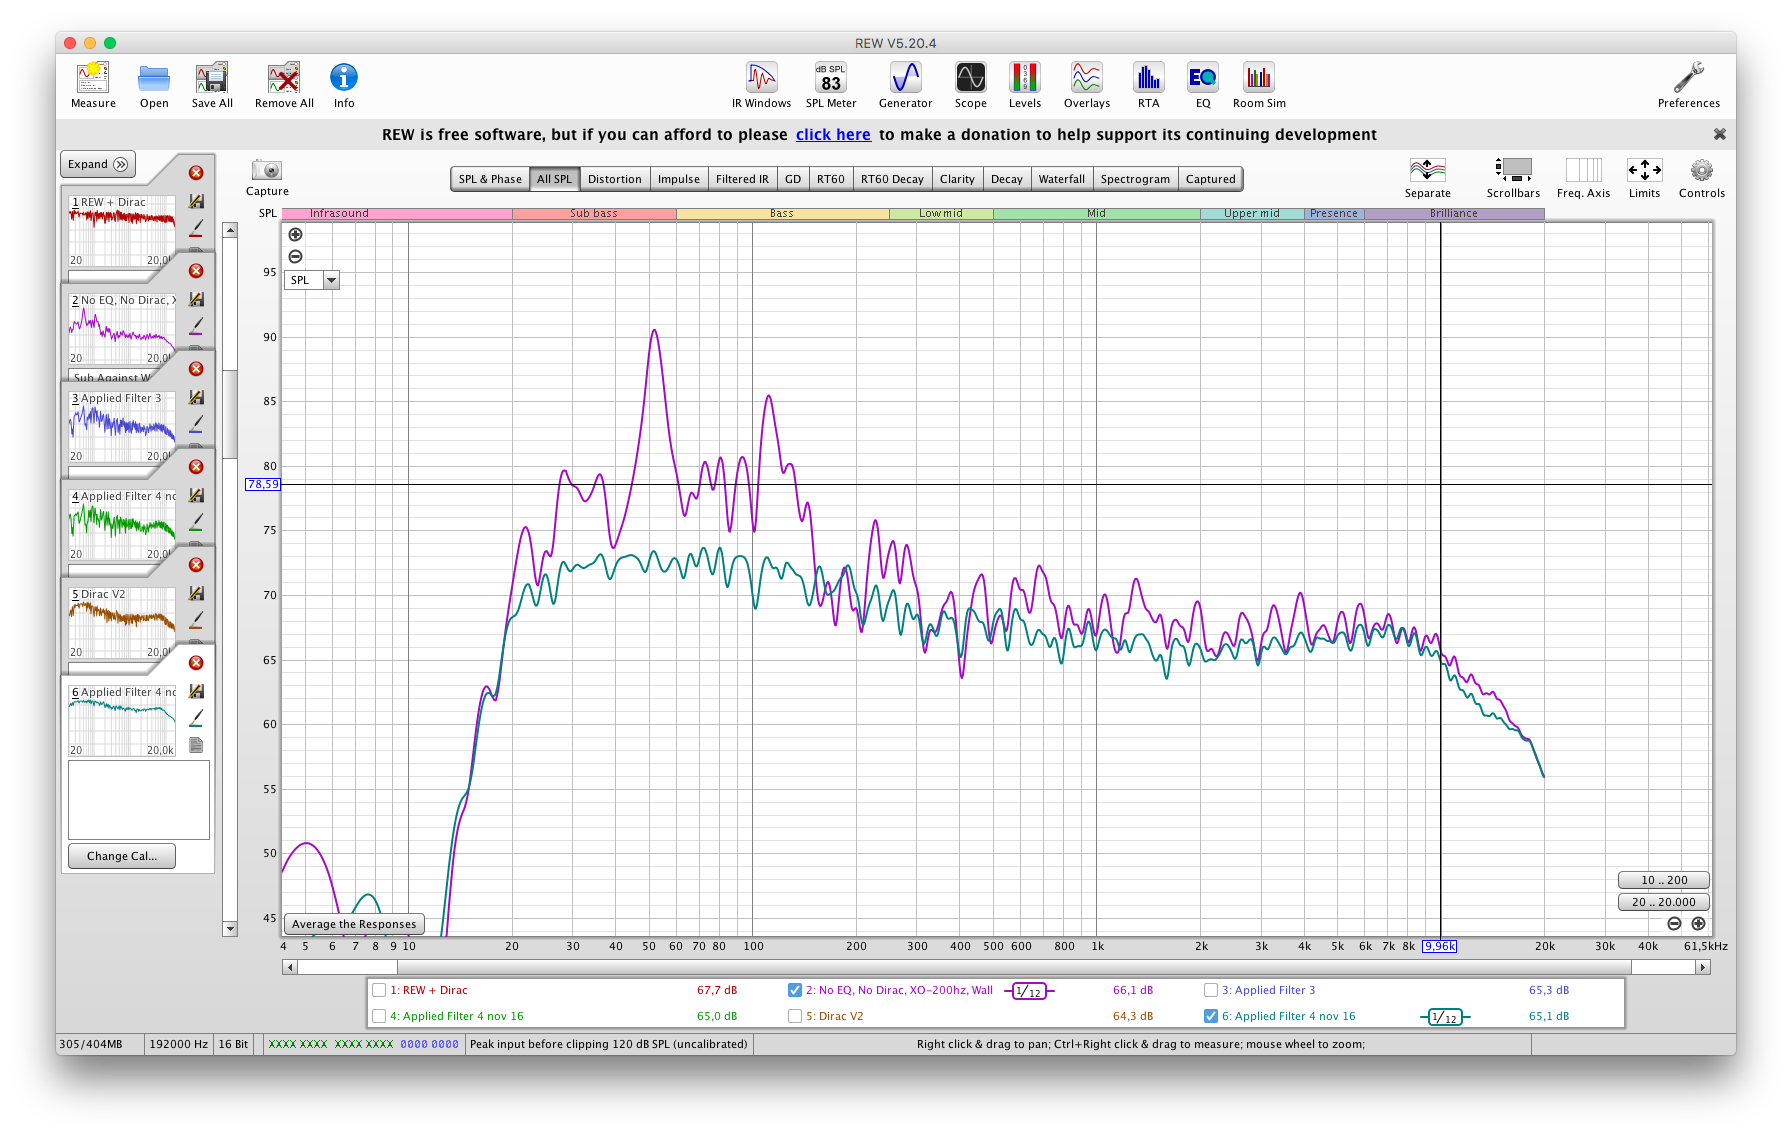Image resolution: width=1792 pixels, height=1135 pixels.
Task: Remove measurement 1 REW + Dirac
Action: (x=196, y=173)
